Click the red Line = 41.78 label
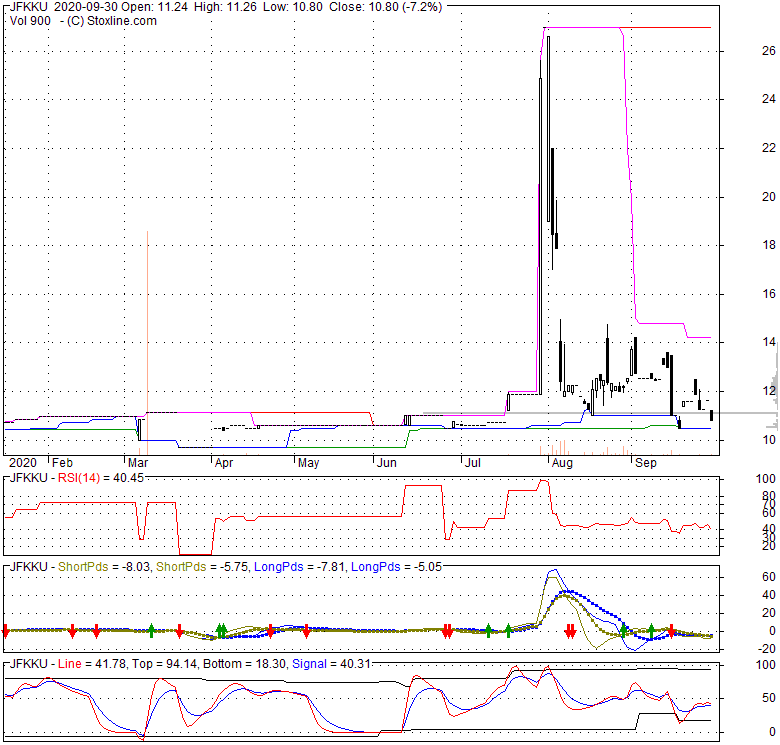The image size is (780, 745). click(x=92, y=664)
